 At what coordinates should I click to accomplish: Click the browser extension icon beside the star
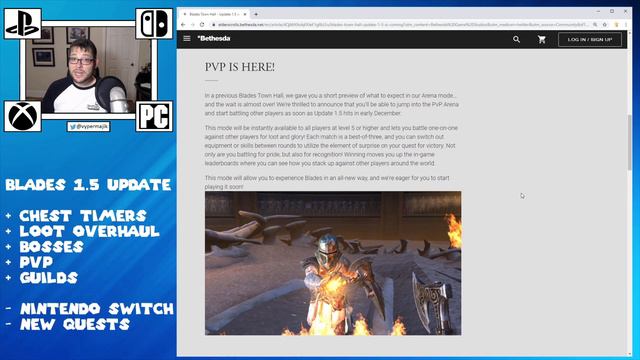[x=616, y=24]
